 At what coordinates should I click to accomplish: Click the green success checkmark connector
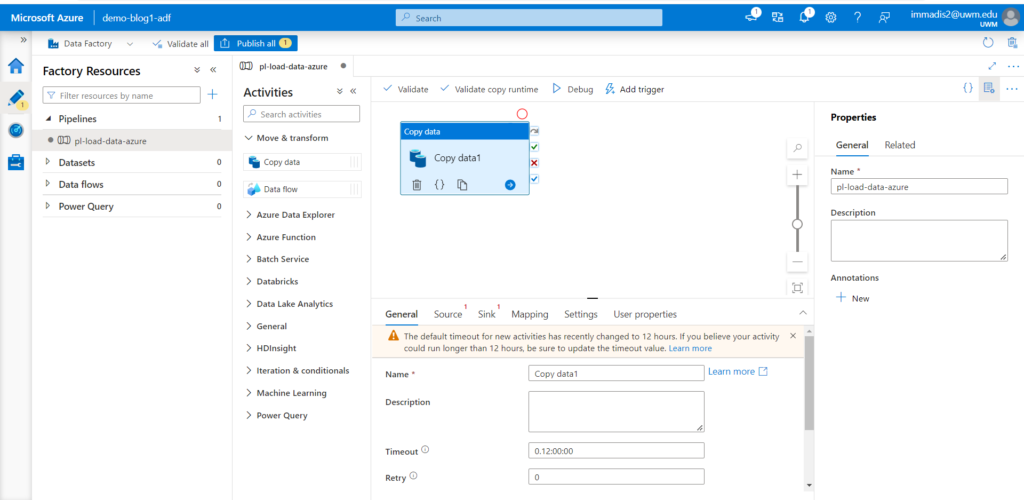point(534,147)
